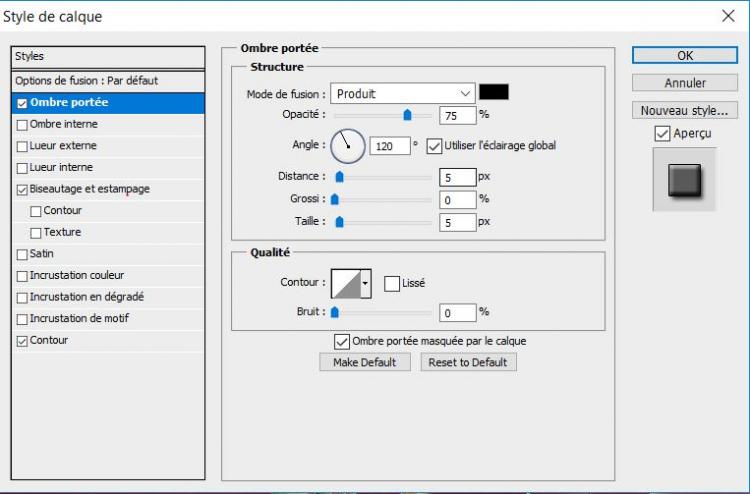Open the Mode de fusion dropdown

coord(402,94)
